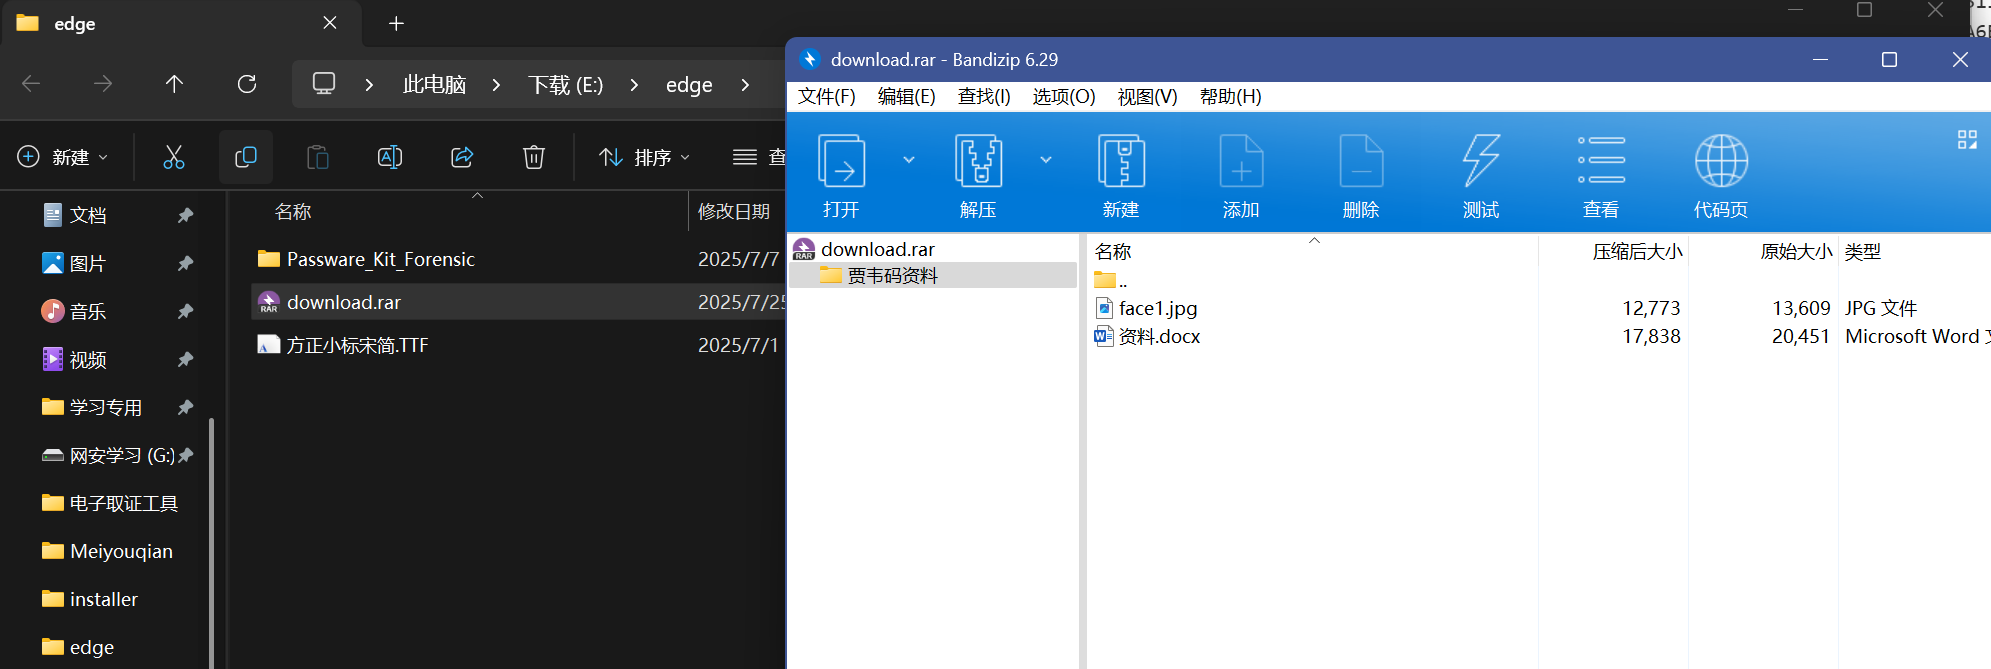Click the Delete trash icon in Explorer
The image size is (1991, 669).
[534, 157]
